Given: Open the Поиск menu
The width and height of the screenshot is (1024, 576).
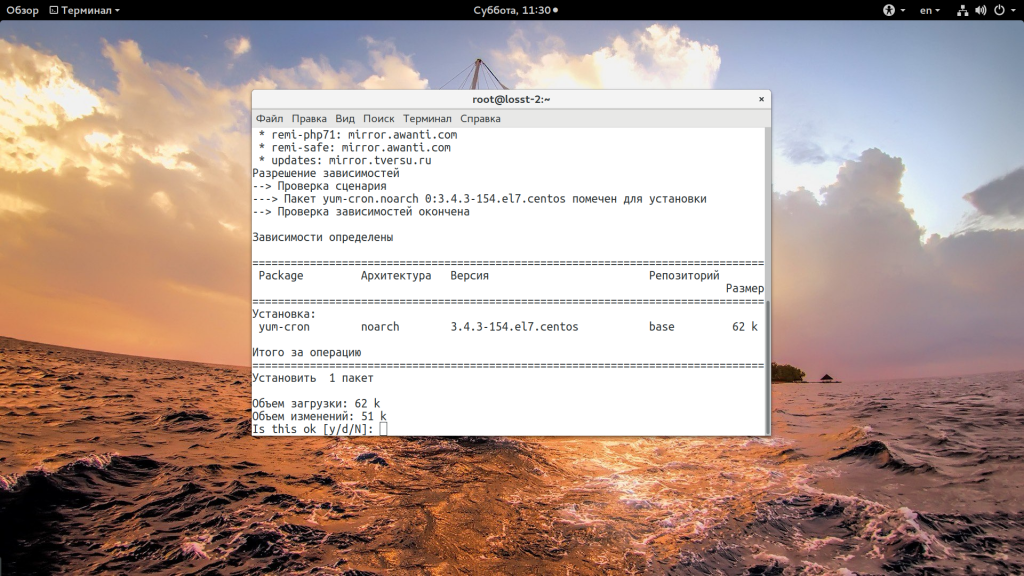Looking at the screenshot, I should point(379,118).
